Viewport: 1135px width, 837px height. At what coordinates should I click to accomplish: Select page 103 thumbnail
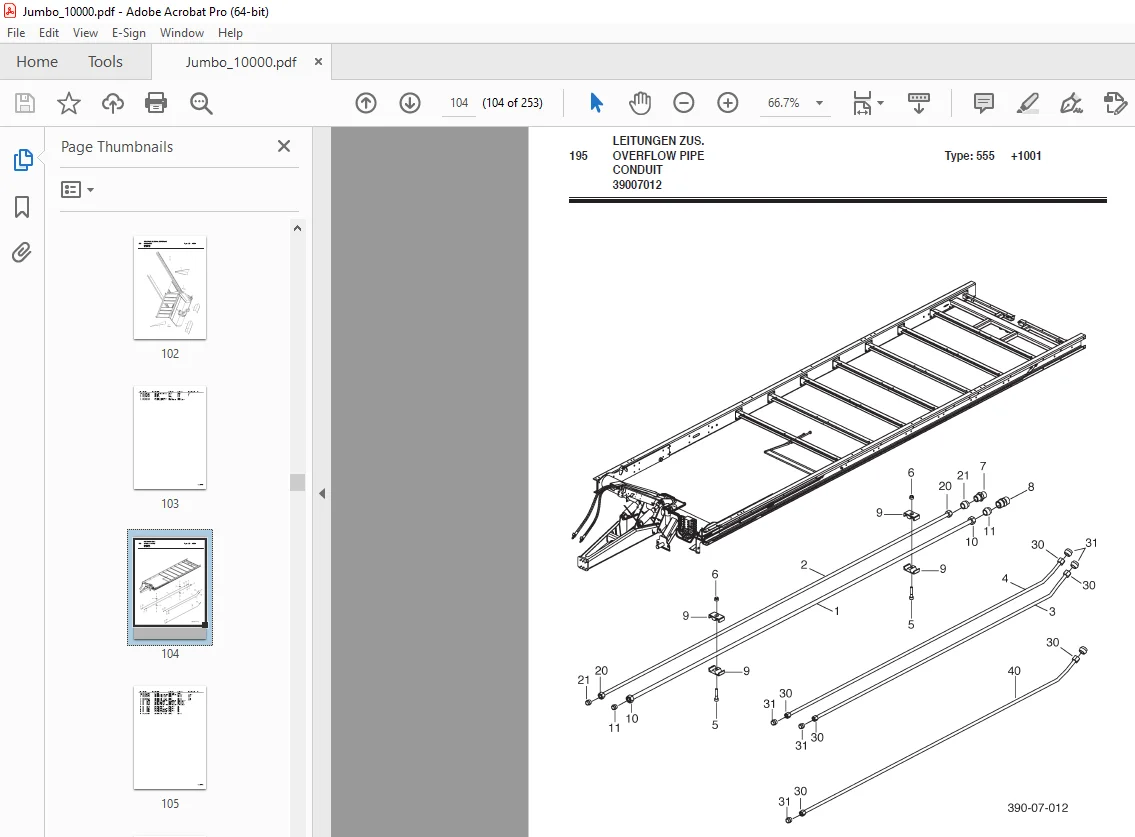170,438
